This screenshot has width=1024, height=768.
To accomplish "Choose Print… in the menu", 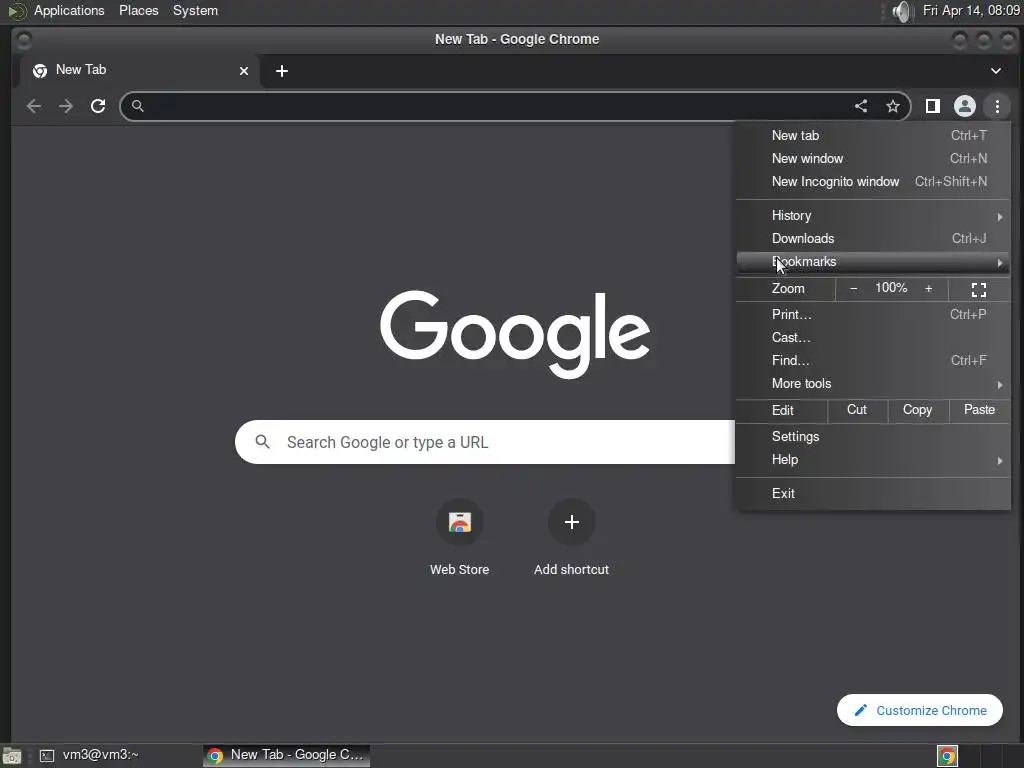I will (x=872, y=315).
